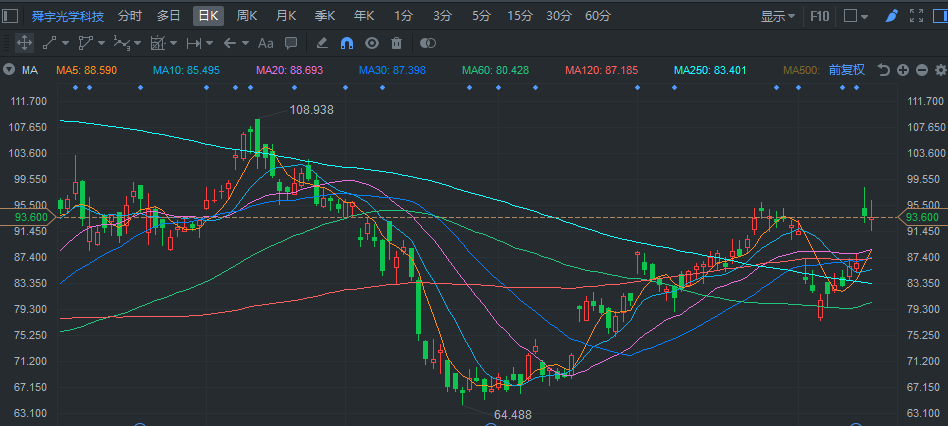The height and width of the screenshot is (426, 948).
Task: Toggle drawings visibility with the eye icon
Action: coord(372,43)
